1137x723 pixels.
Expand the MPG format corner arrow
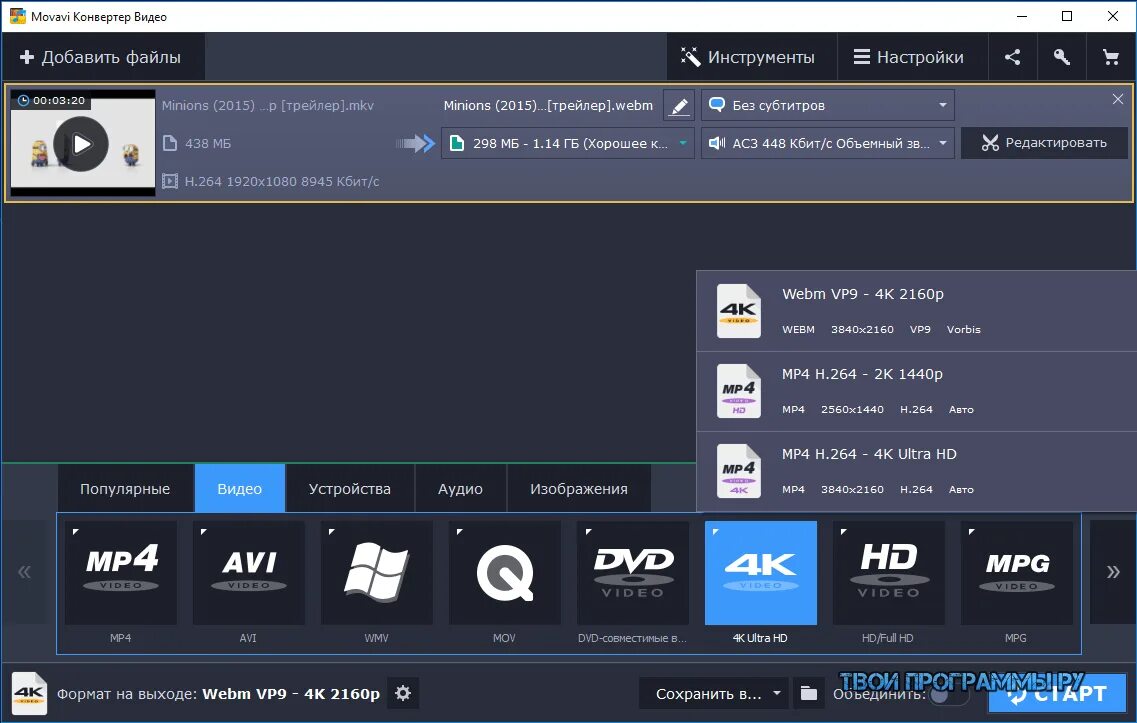pyautogui.click(x=972, y=532)
